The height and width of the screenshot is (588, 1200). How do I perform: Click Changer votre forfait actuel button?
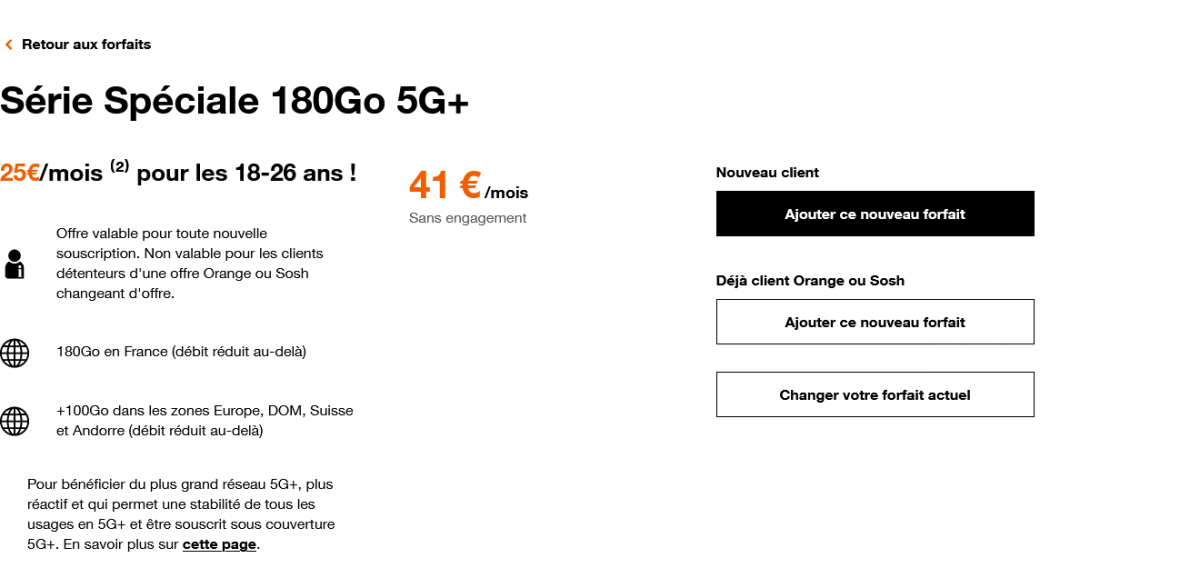point(874,395)
